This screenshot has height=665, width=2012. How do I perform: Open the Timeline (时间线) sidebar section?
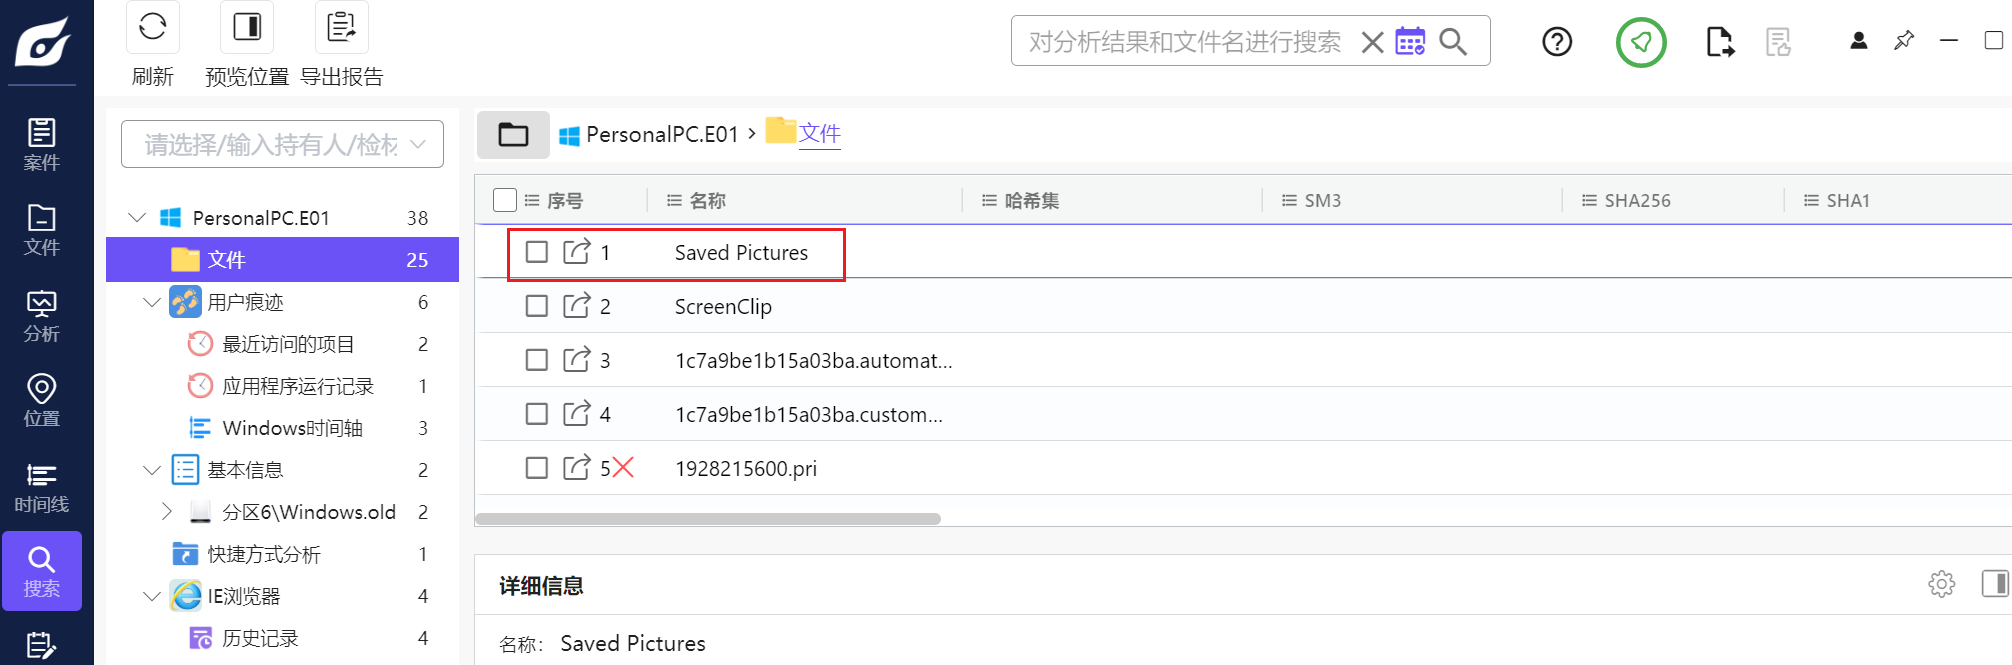click(x=41, y=487)
